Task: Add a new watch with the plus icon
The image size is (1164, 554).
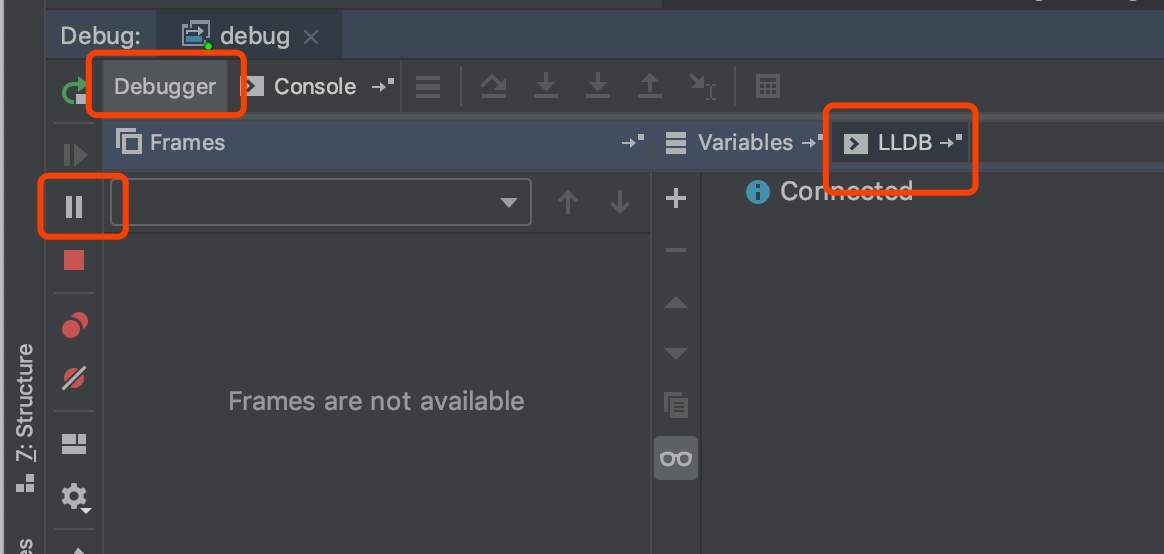Action: [x=676, y=198]
